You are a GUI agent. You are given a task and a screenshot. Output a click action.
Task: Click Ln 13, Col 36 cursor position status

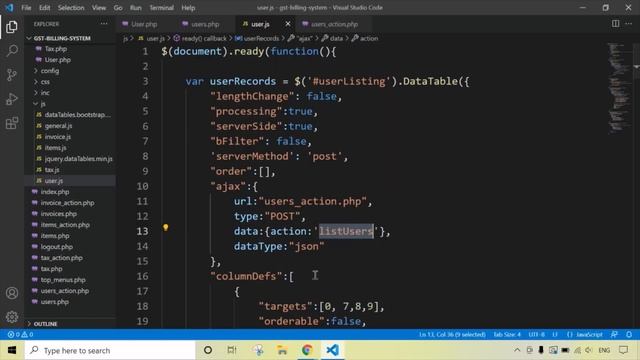point(452,334)
